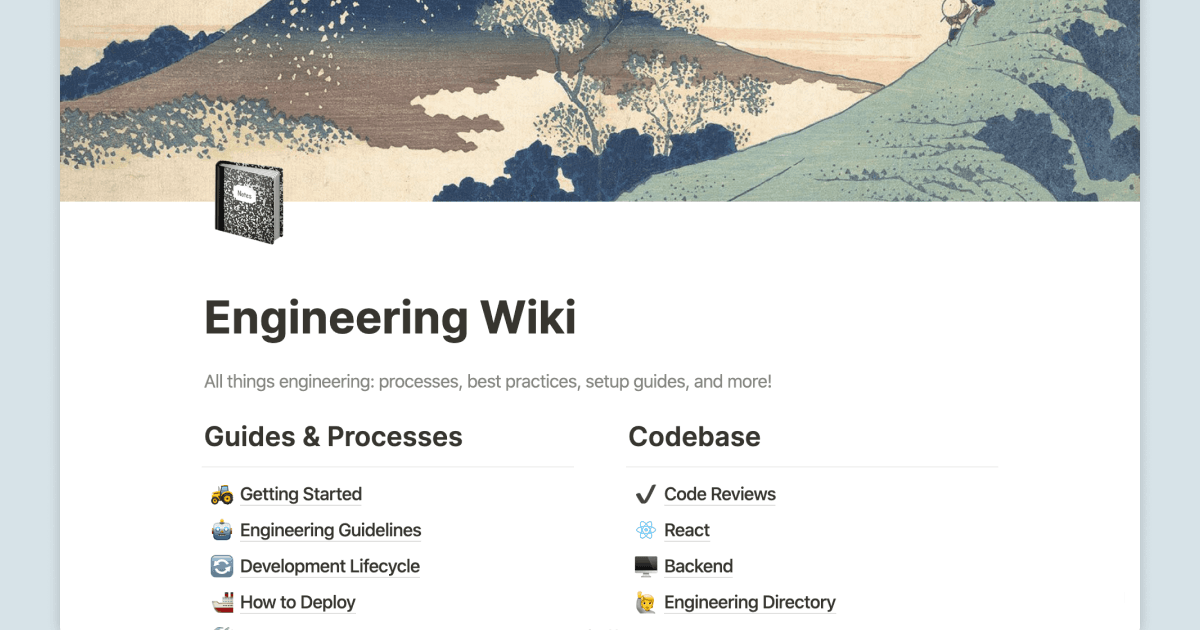Open the Code Reviews page
This screenshot has height=630, width=1200.
pyautogui.click(x=720, y=494)
